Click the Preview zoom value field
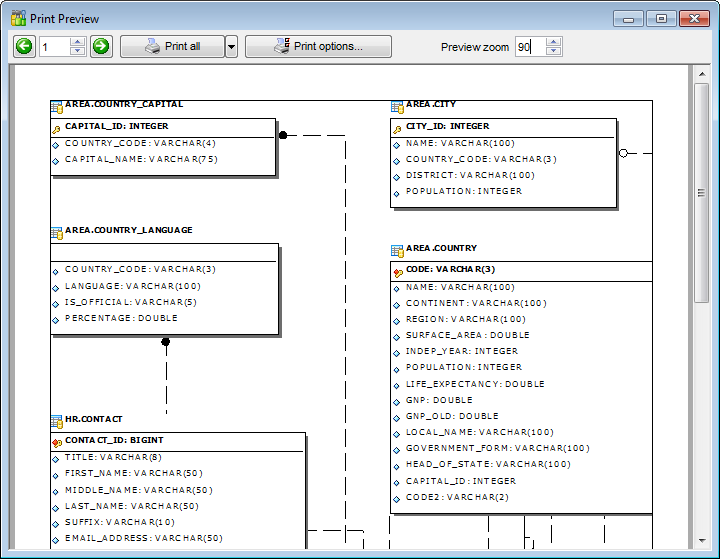The image size is (720, 559). pos(530,46)
